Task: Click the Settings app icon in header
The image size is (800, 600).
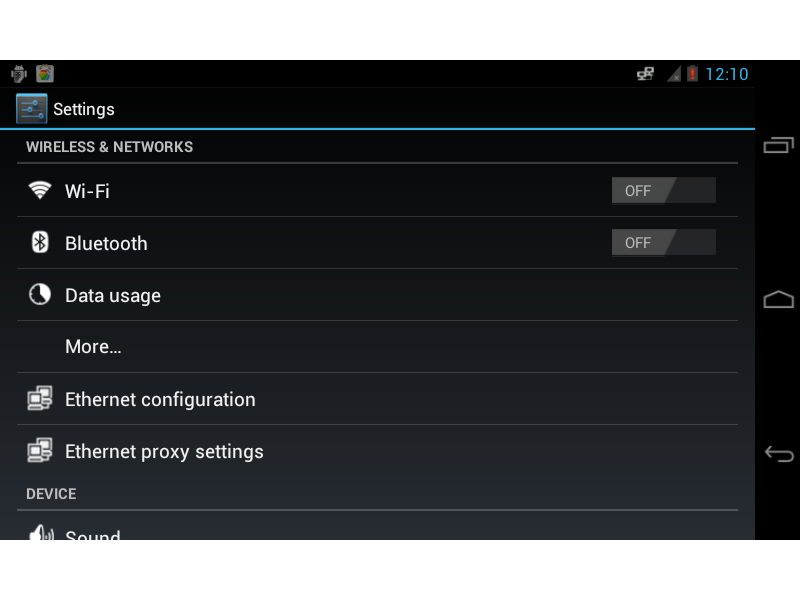Action: [x=32, y=109]
